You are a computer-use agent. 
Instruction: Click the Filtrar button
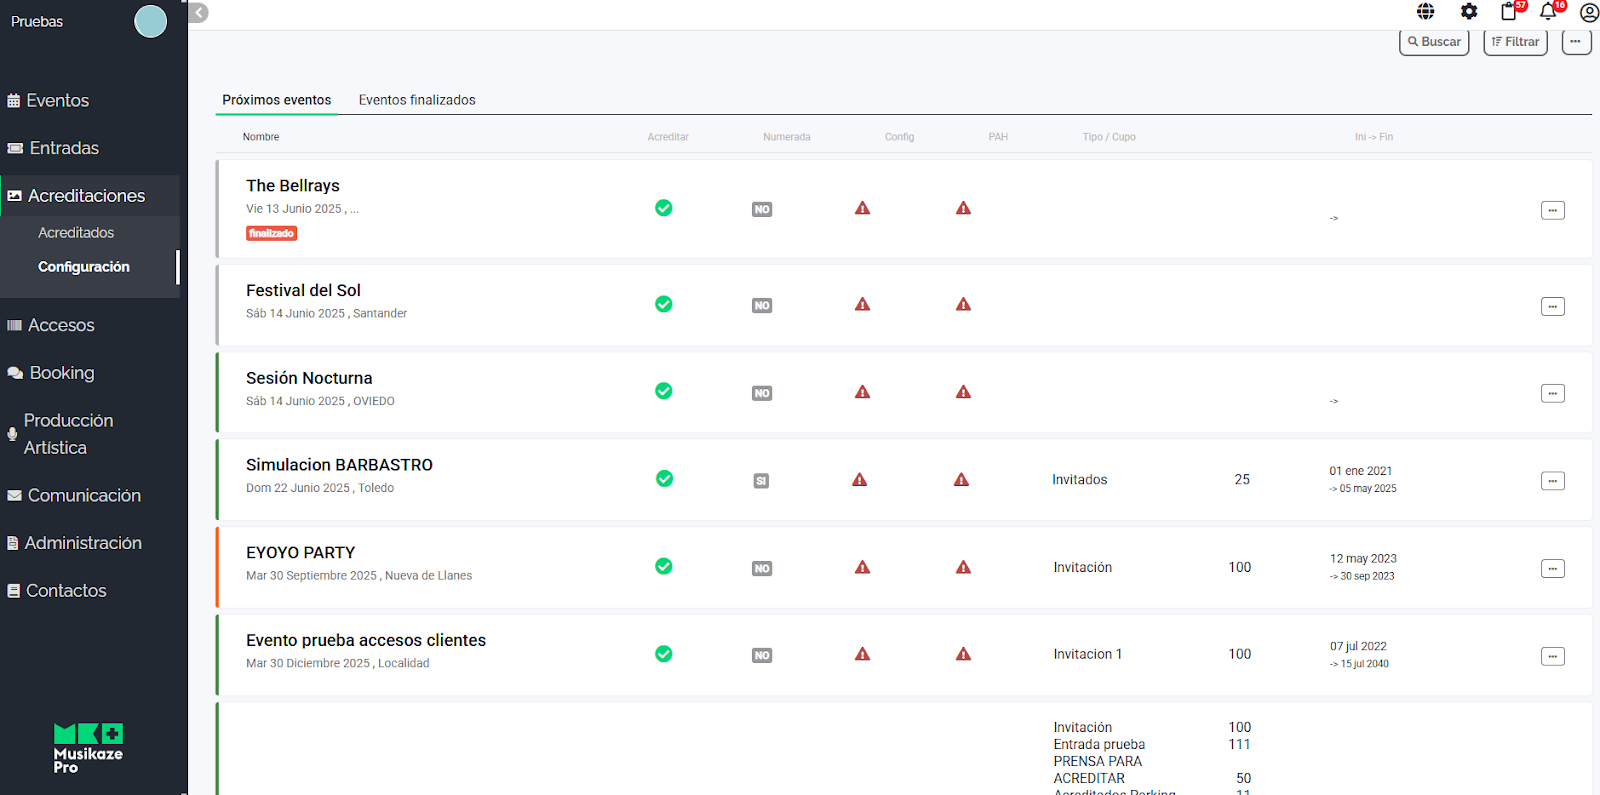pyautogui.click(x=1515, y=42)
